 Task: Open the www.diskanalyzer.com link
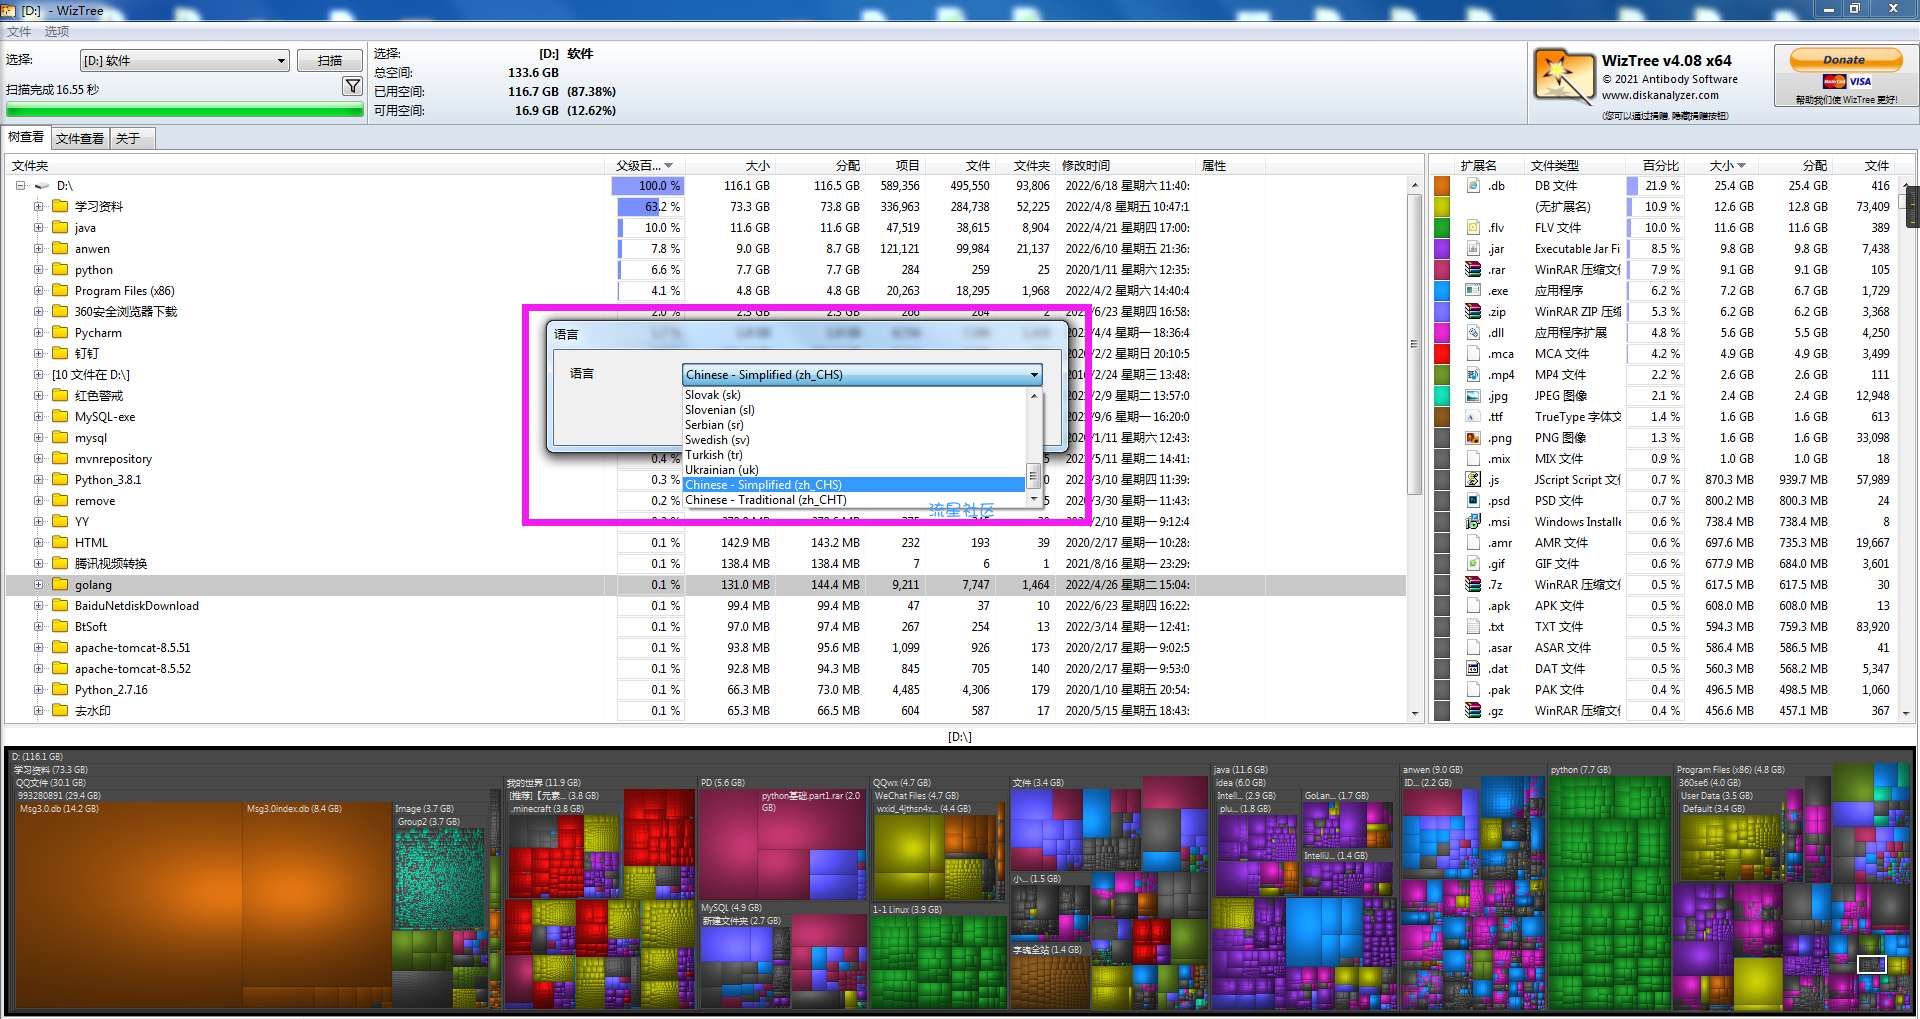(x=1660, y=96)
